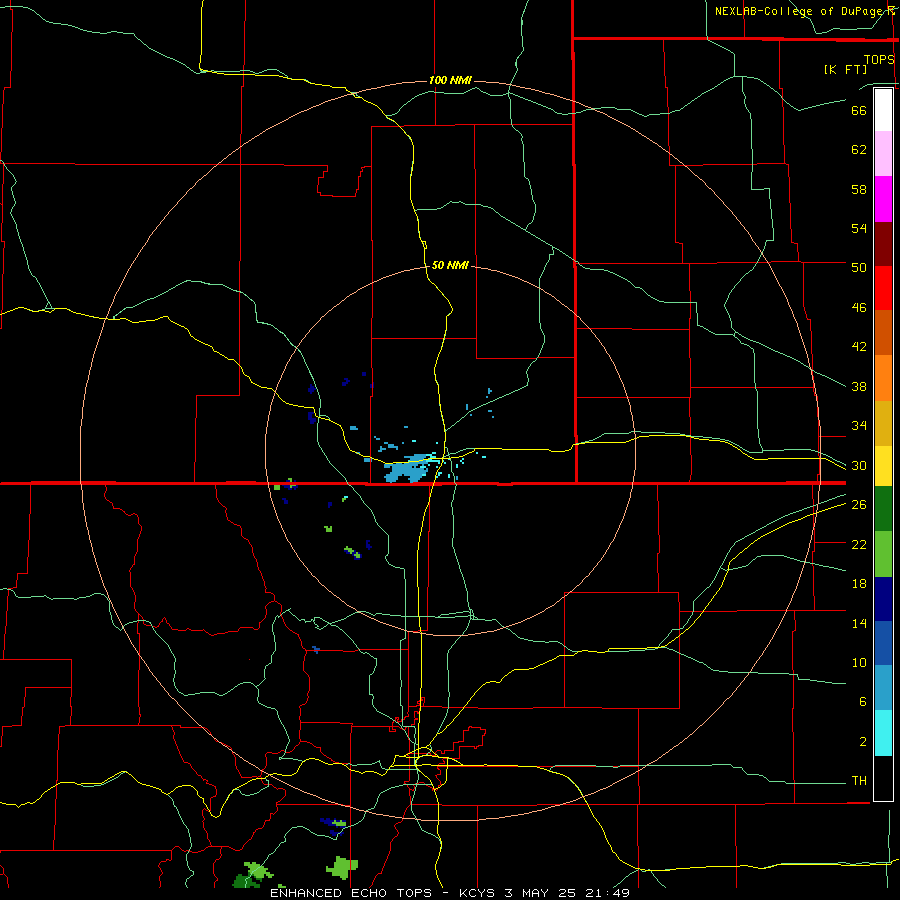Click legend value 38
Screen dimensions: 900x900
pyautogui.click(x=859, y=386)
